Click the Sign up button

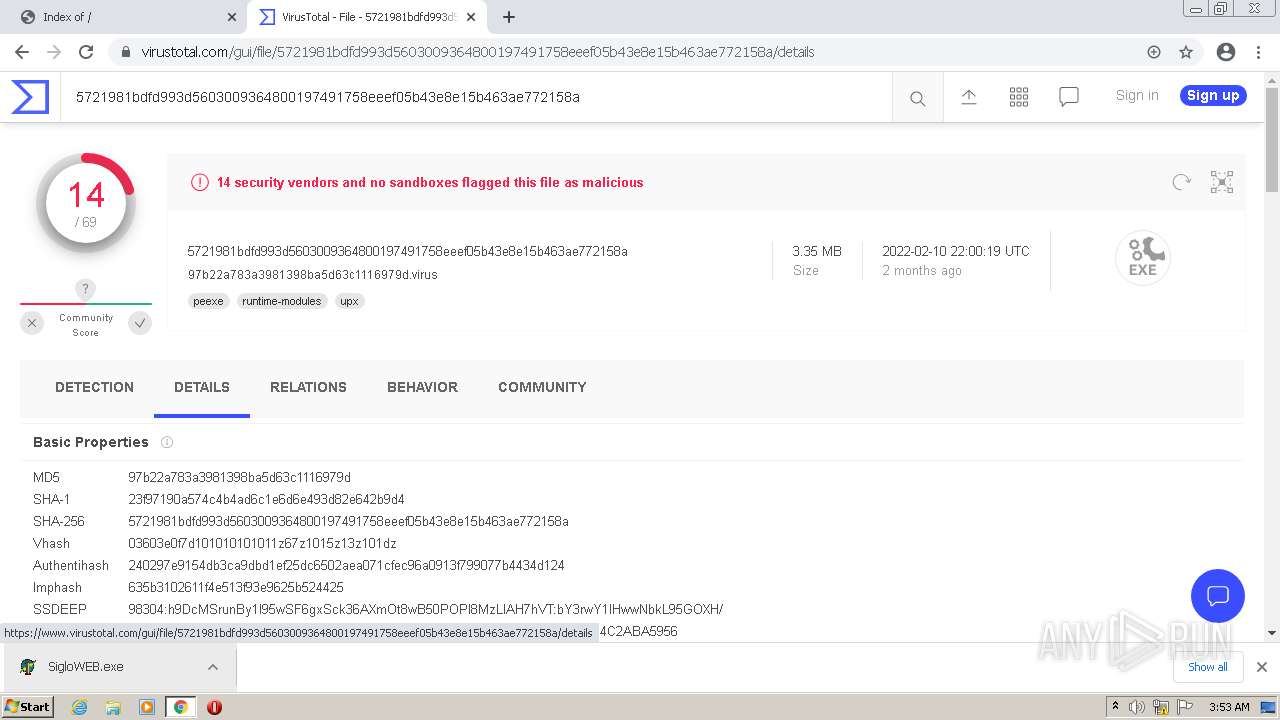pos(1213,95)
